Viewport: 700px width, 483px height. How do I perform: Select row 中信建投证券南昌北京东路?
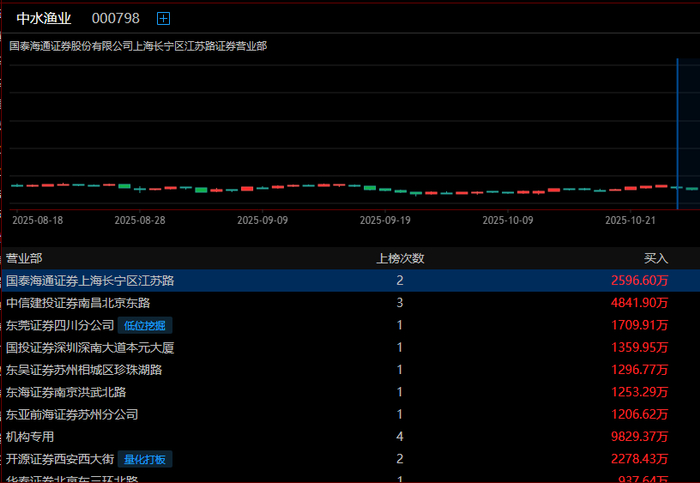(351, 303)
